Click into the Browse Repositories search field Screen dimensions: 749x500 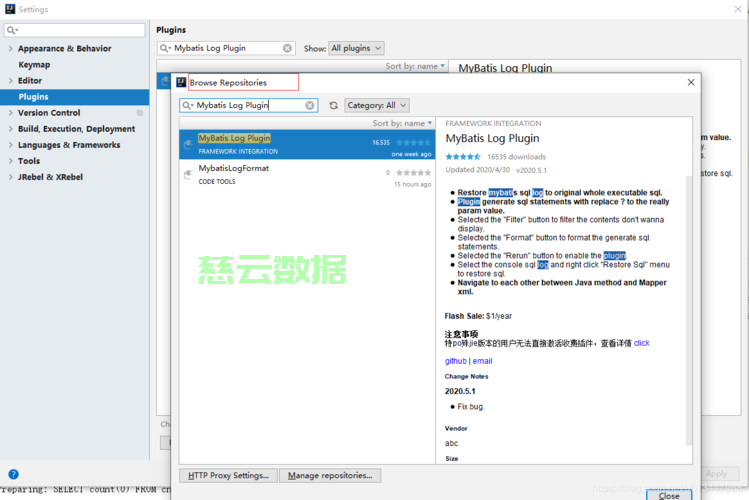point(248,105)
